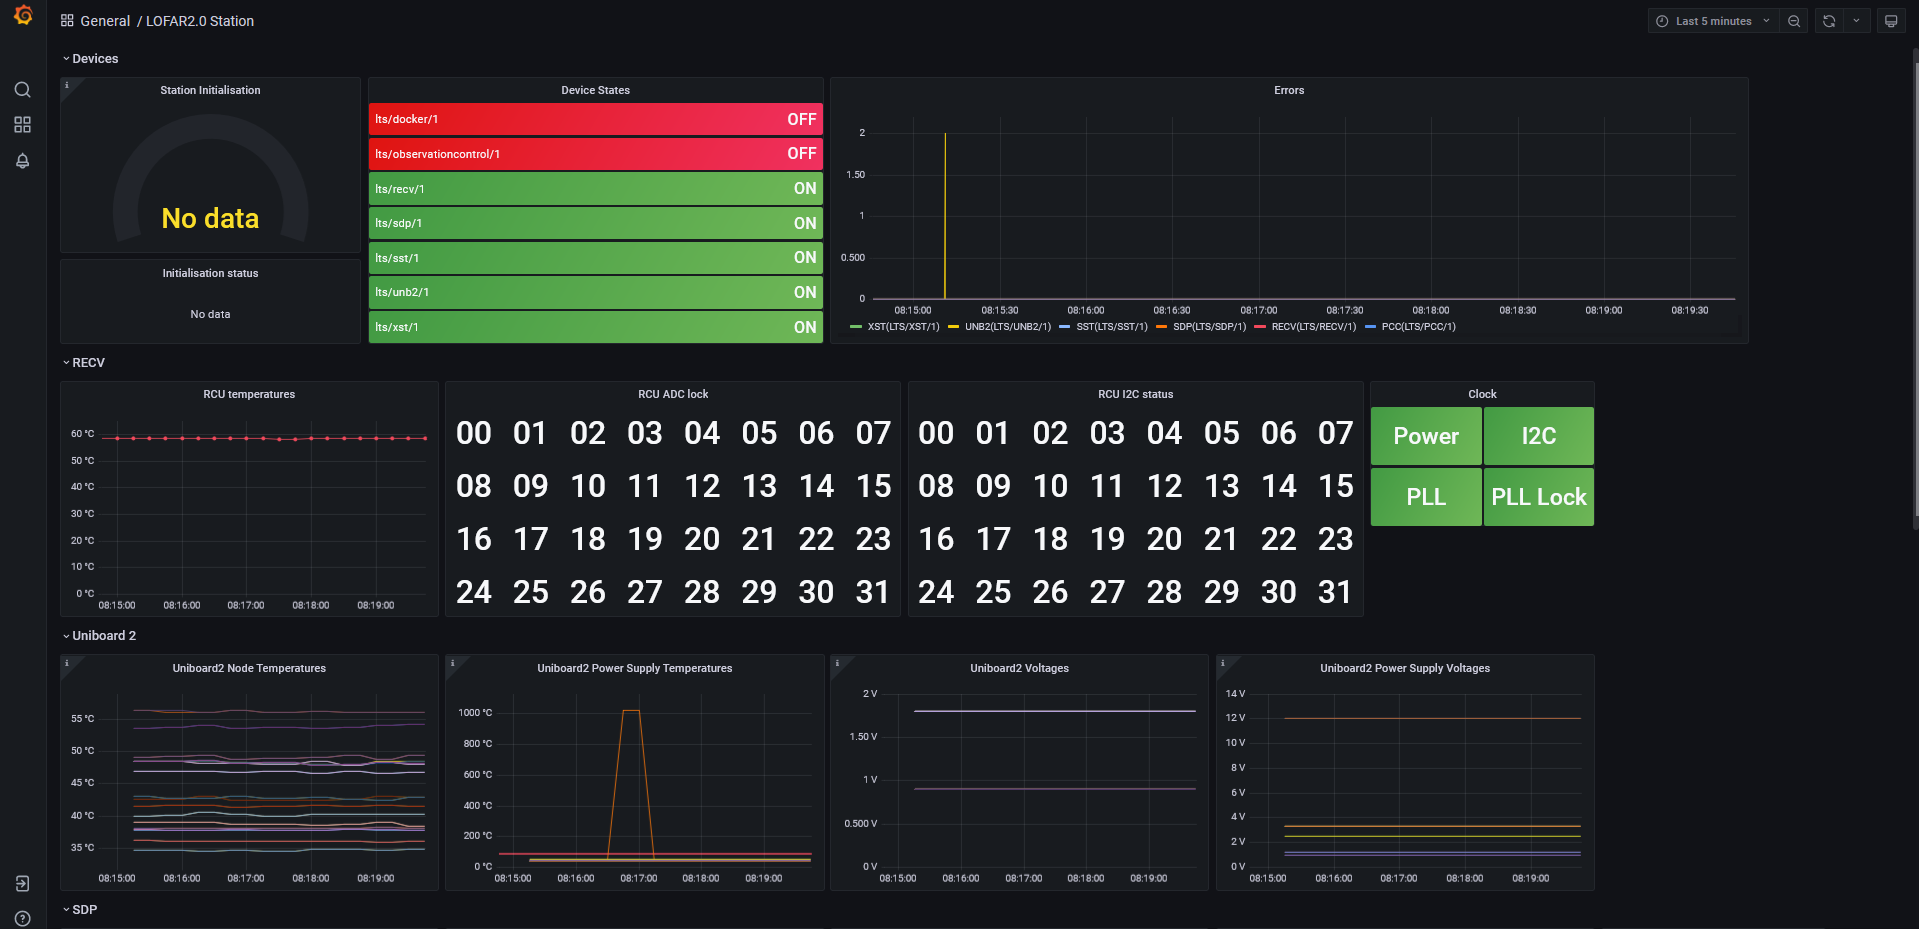Show info icon on Uniboard2 Power Supply Temperatures
Image resolution: width=1919 pixels, height=929 pixels.
pyautogui.click(x=452, y=663)
